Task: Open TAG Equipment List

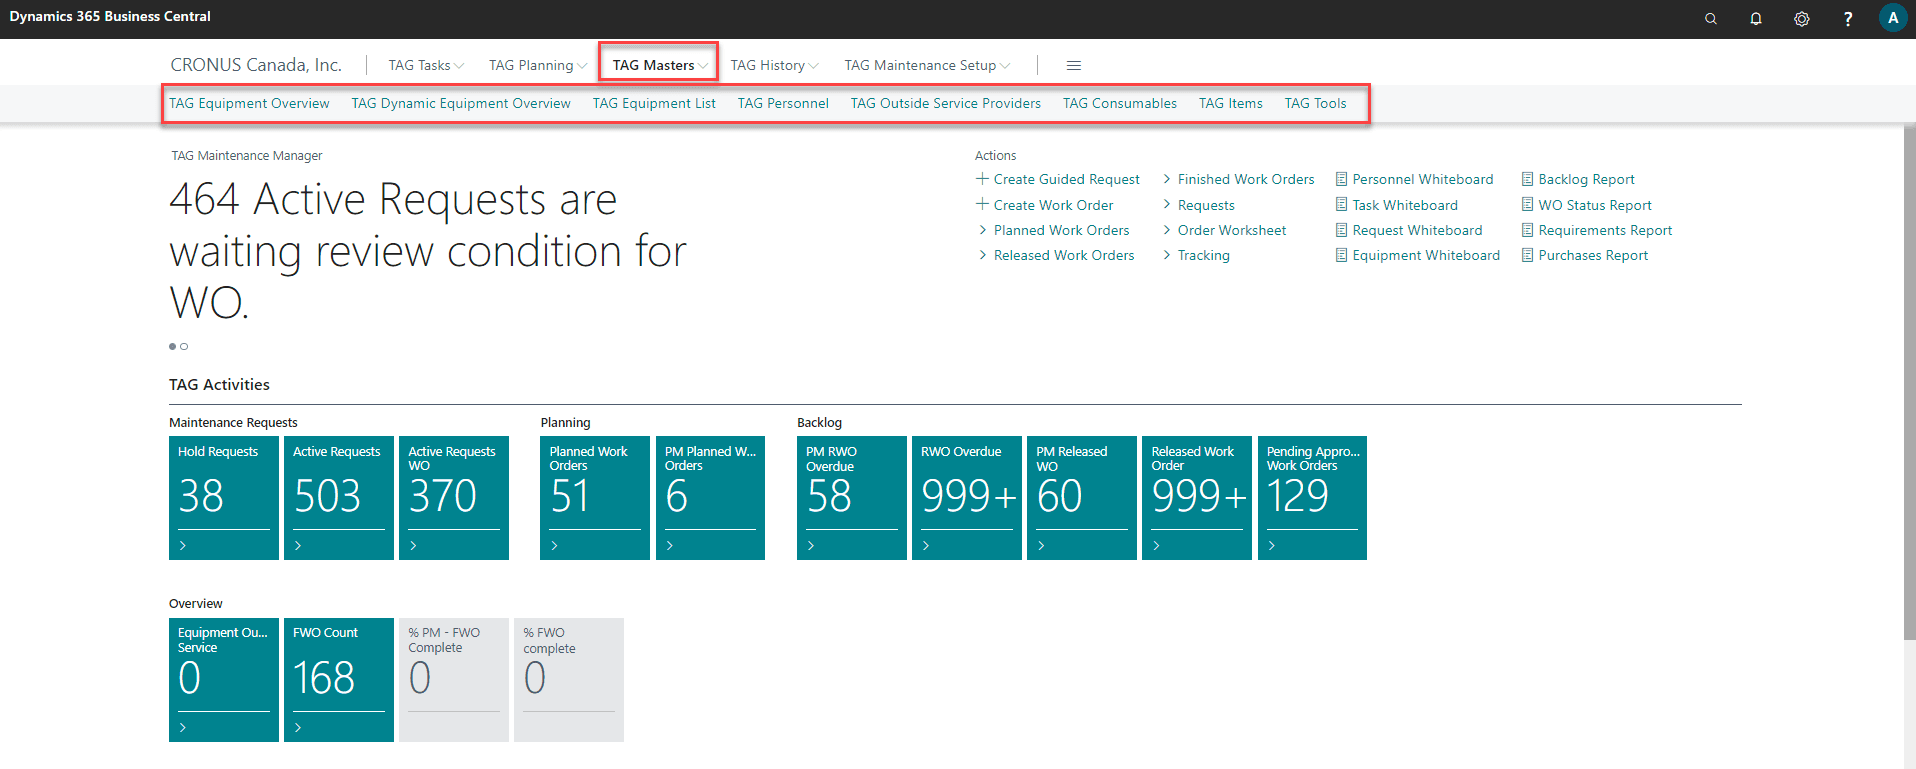Action: 654,103
